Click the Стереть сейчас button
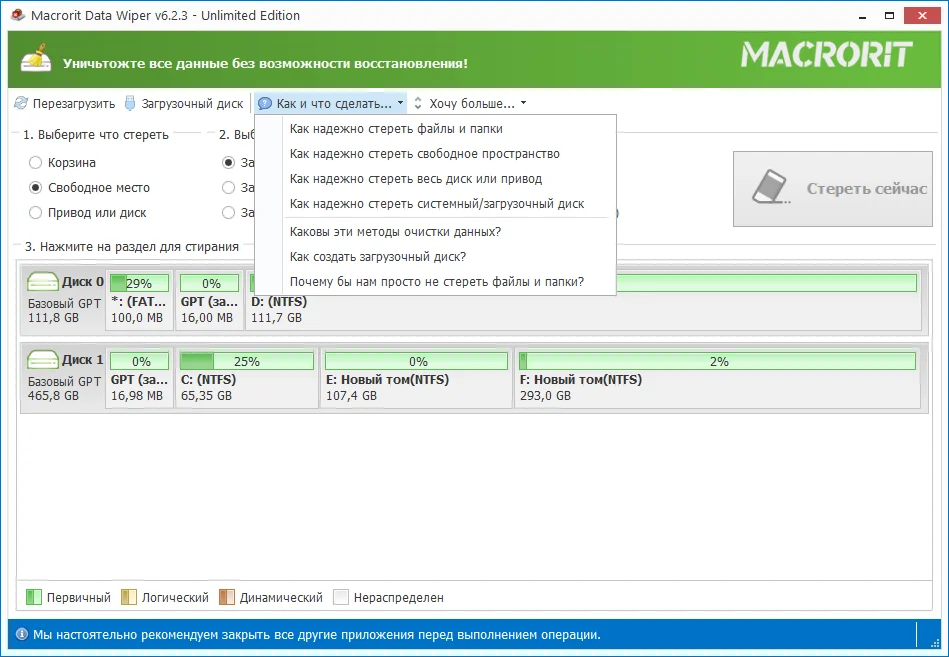 tap(833, 189)
